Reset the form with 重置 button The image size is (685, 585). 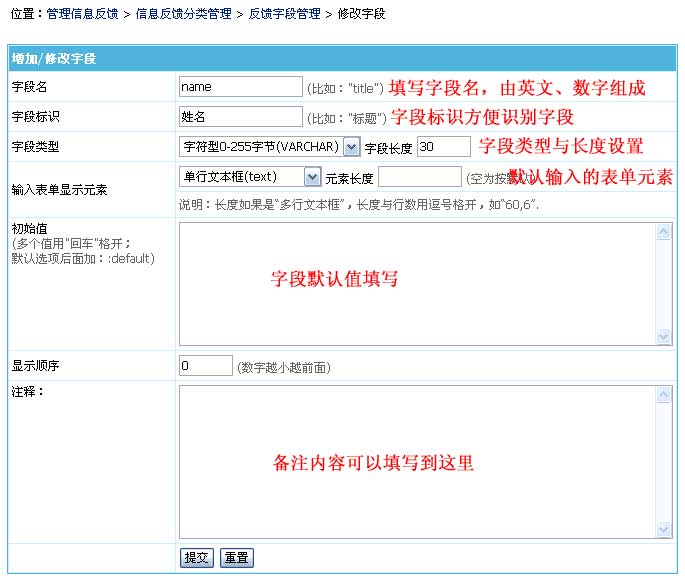click(x=236, y=558)
